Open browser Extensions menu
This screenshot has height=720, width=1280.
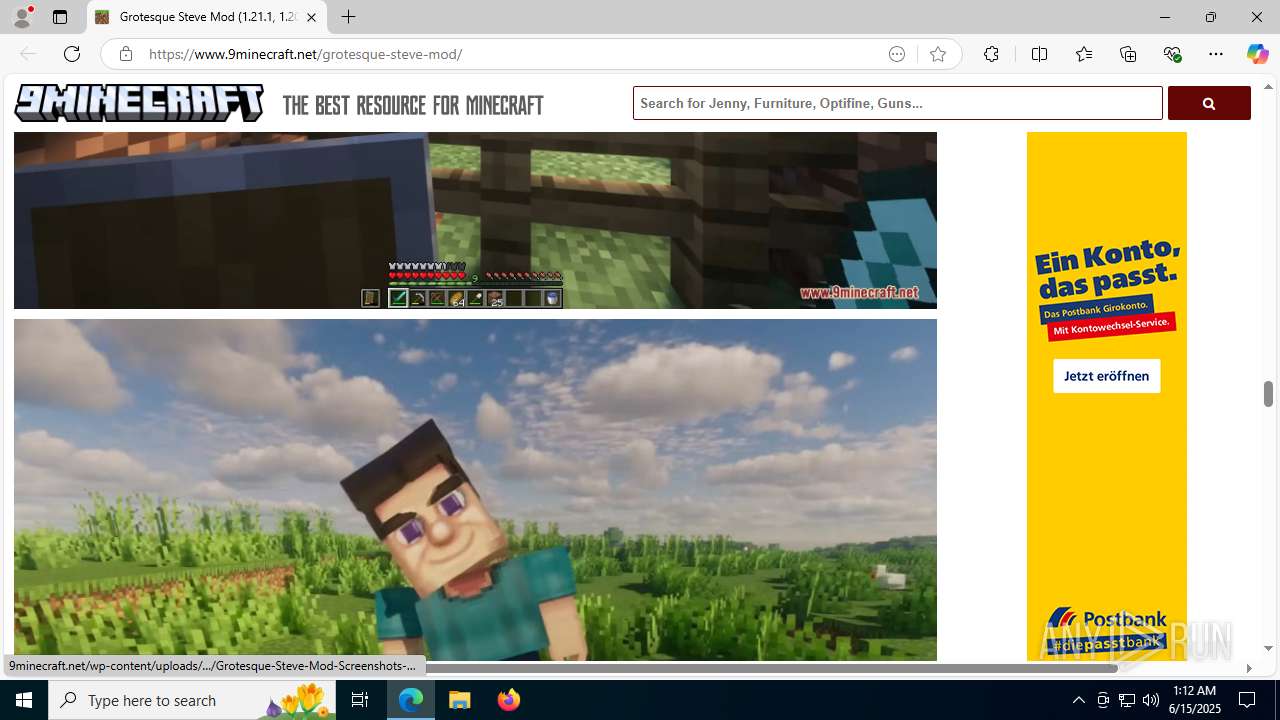pyautogui.click(x=991, y=54)
